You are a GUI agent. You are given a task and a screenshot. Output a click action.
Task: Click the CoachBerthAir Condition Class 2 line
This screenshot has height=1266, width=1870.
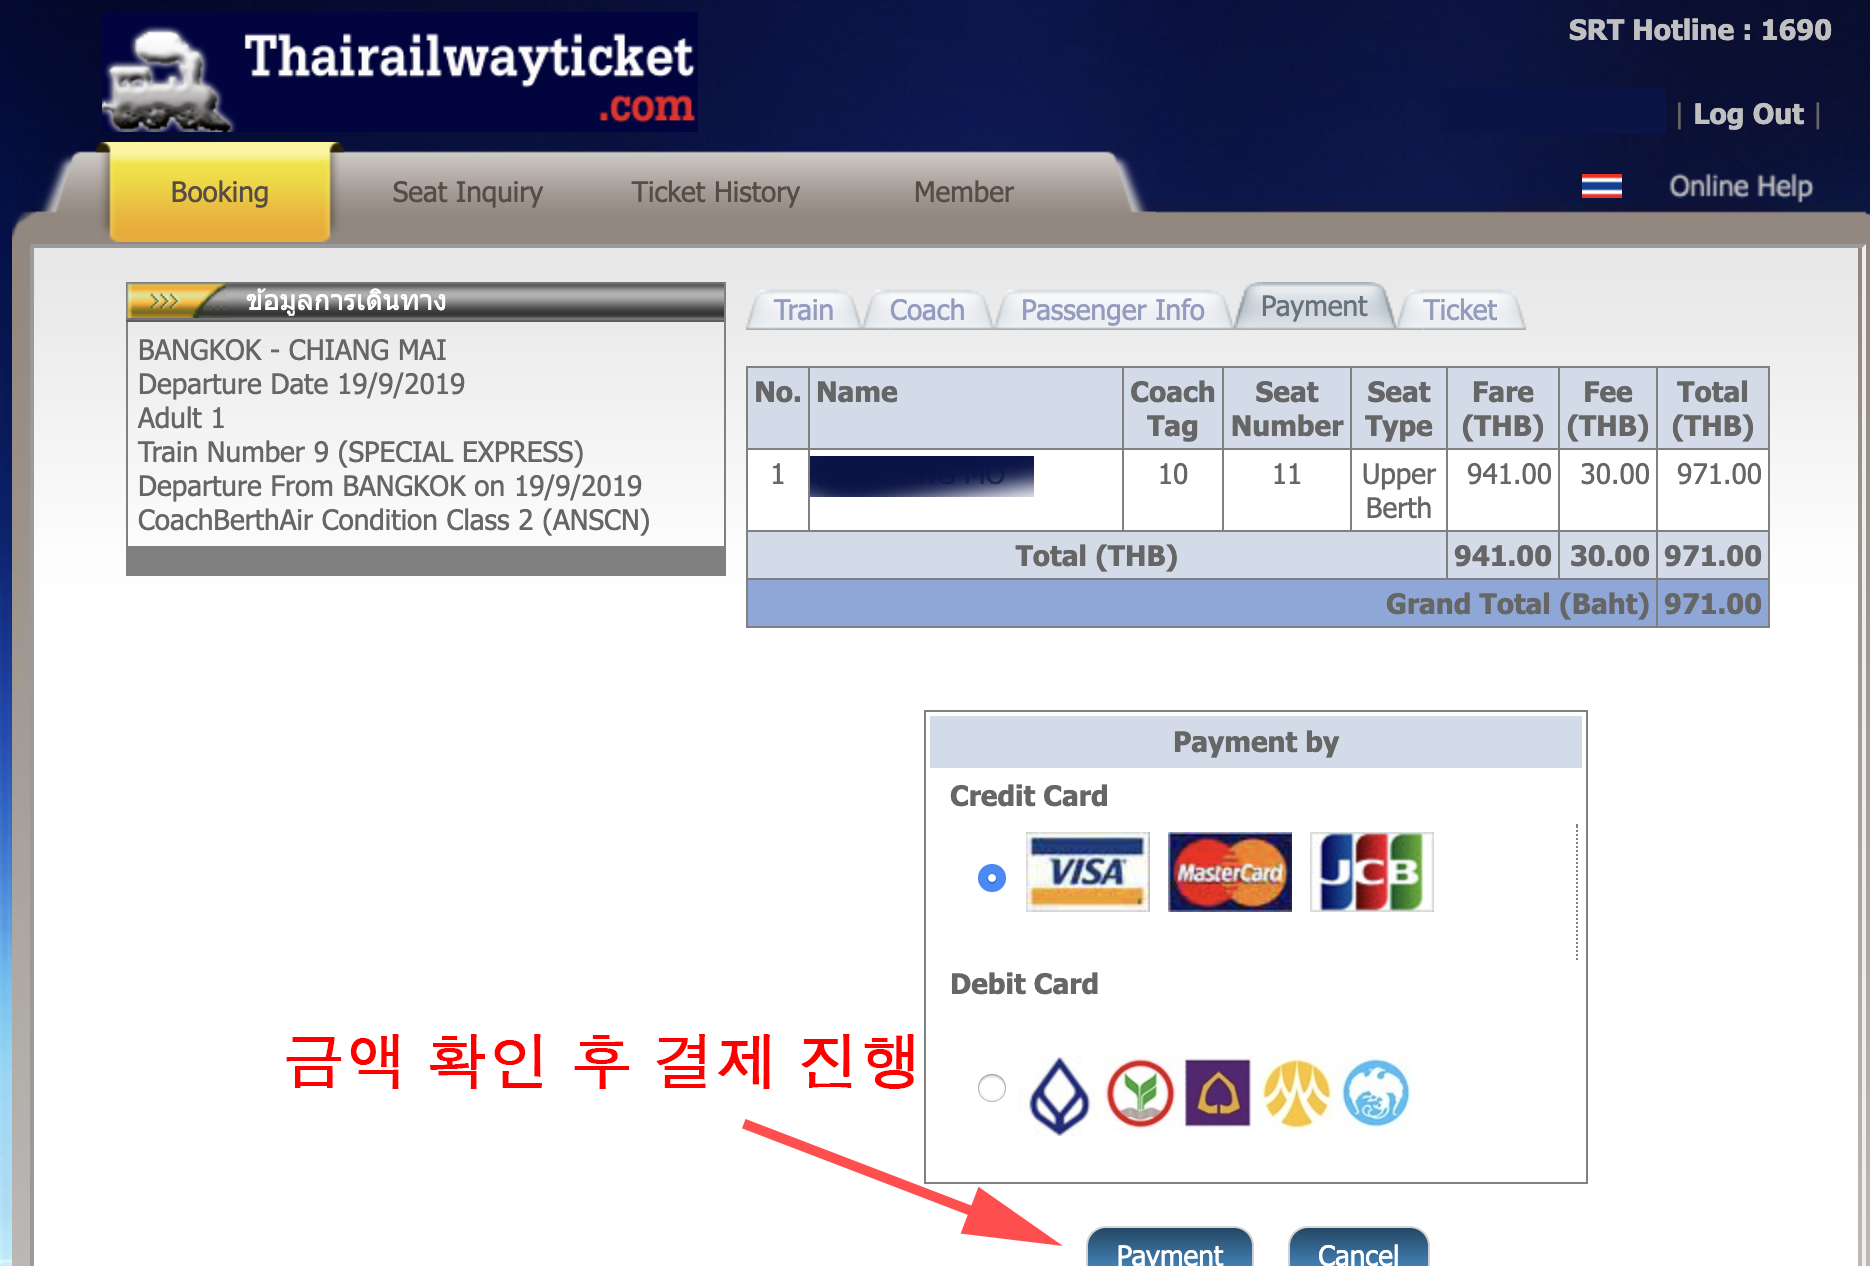click(394, 520)
